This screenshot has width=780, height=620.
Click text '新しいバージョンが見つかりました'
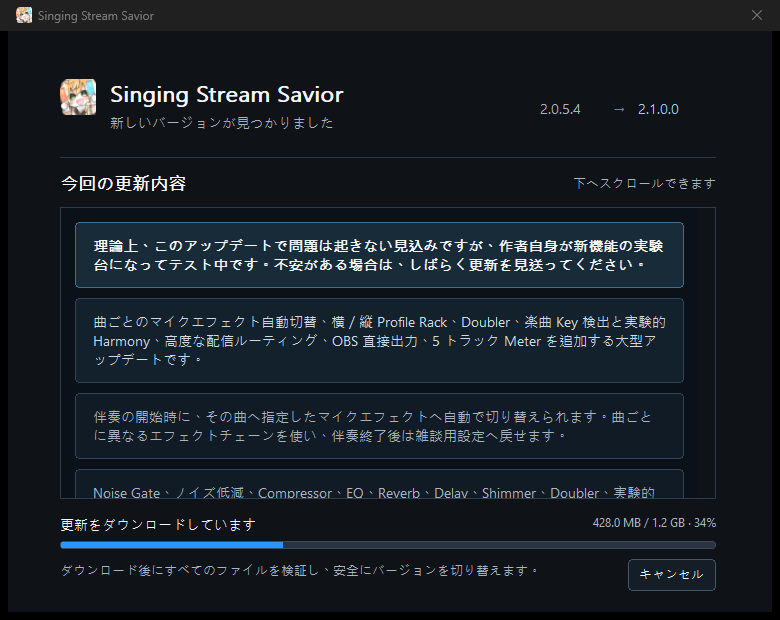pos(221,123)
